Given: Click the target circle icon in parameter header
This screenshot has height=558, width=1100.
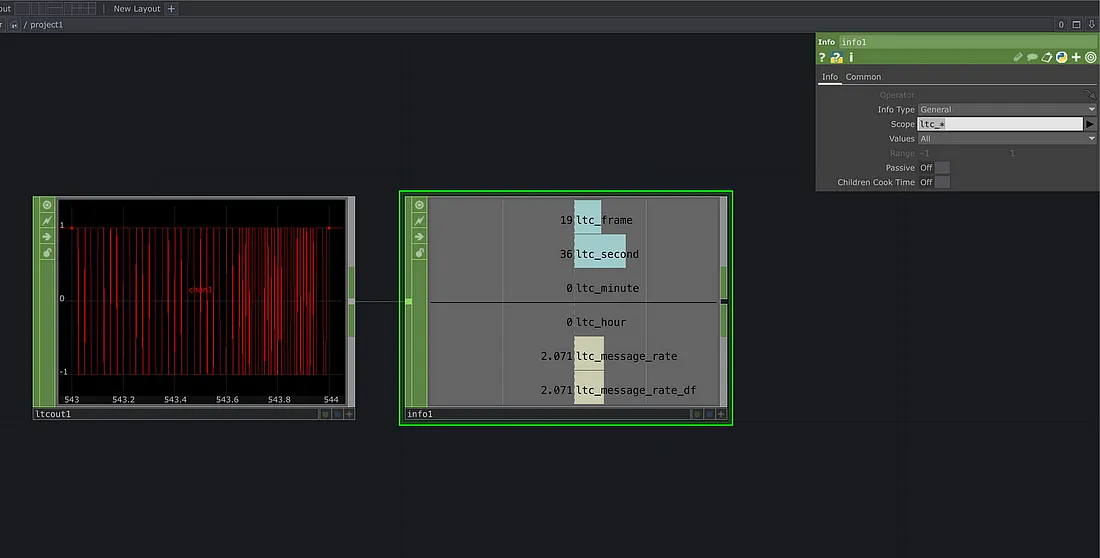Looking at the screenshot, I should coord(1091,58).
